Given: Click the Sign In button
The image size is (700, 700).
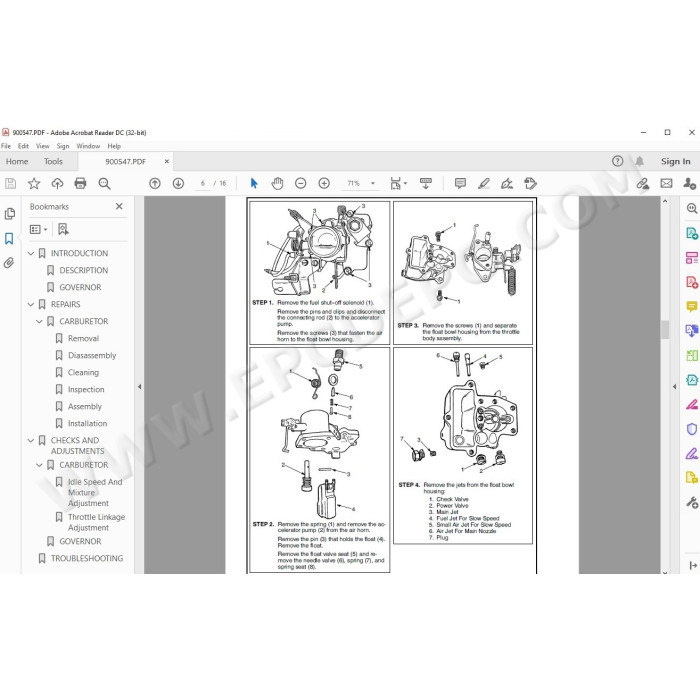Looking at the screenshot, I should coord(675,162).
